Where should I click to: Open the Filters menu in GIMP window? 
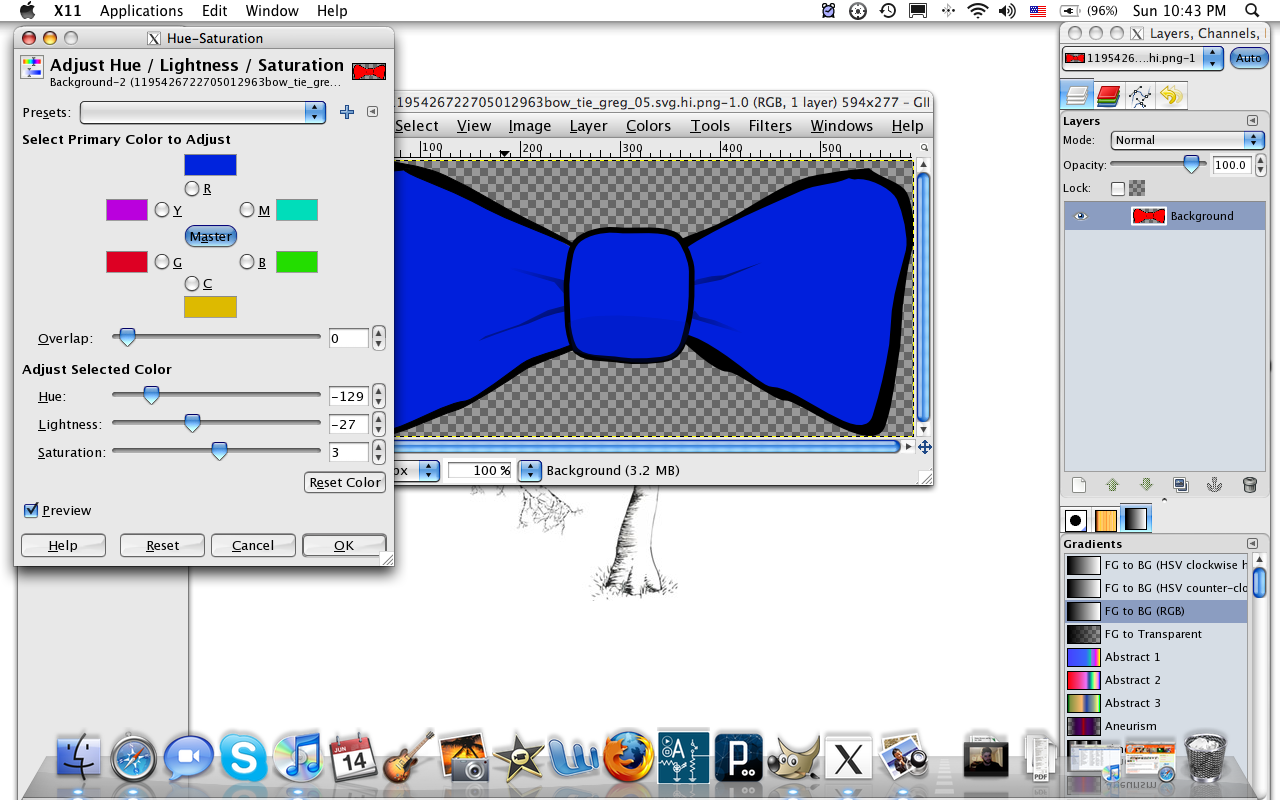pyautogui.click(x=770, y=126)
